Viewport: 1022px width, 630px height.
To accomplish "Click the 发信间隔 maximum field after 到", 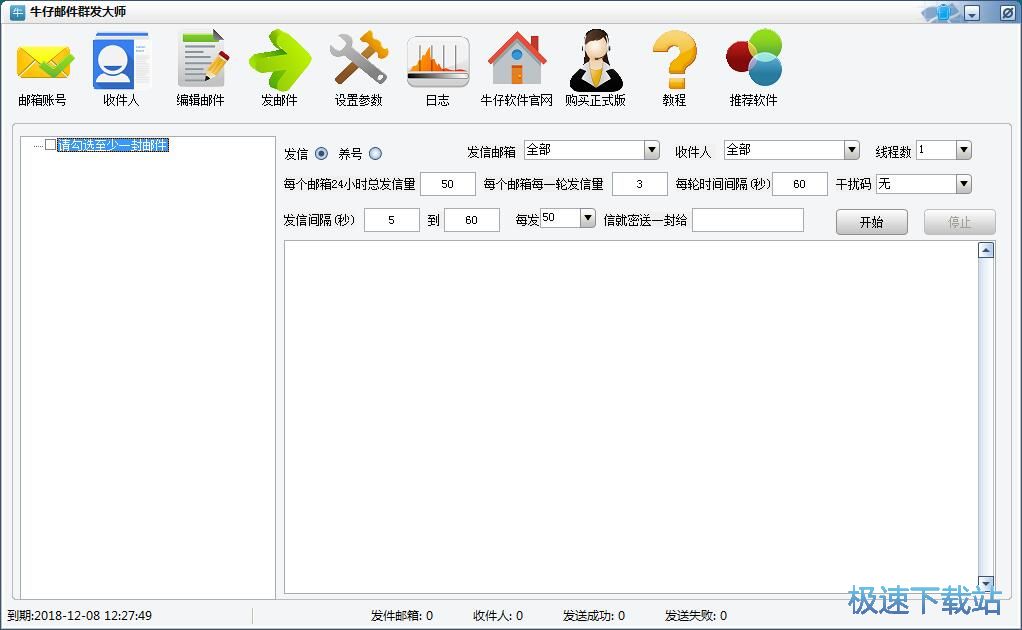I will 472,220.
